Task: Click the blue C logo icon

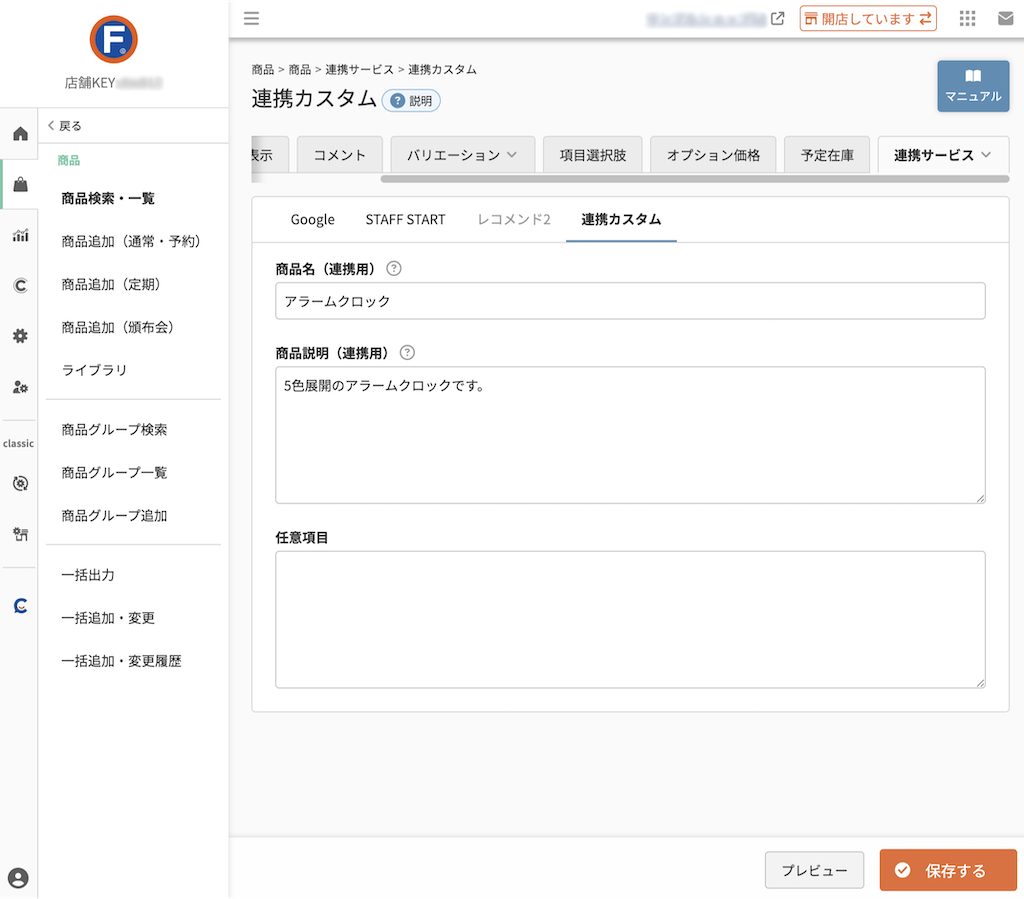Action: (x=20, y=605)
